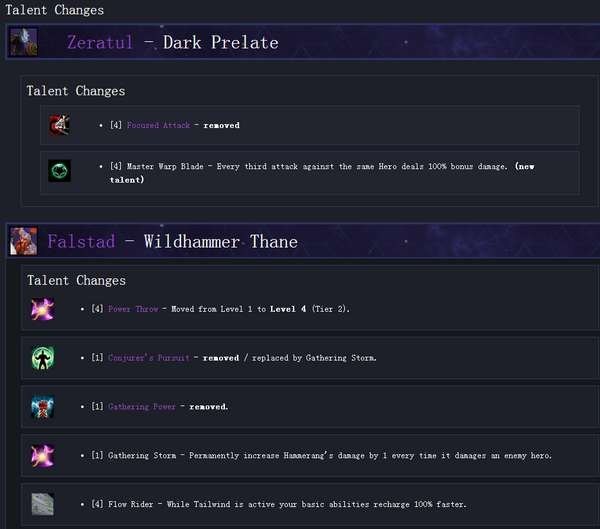Click the gray Flow Rider placeholder icon

pos(42,504)
